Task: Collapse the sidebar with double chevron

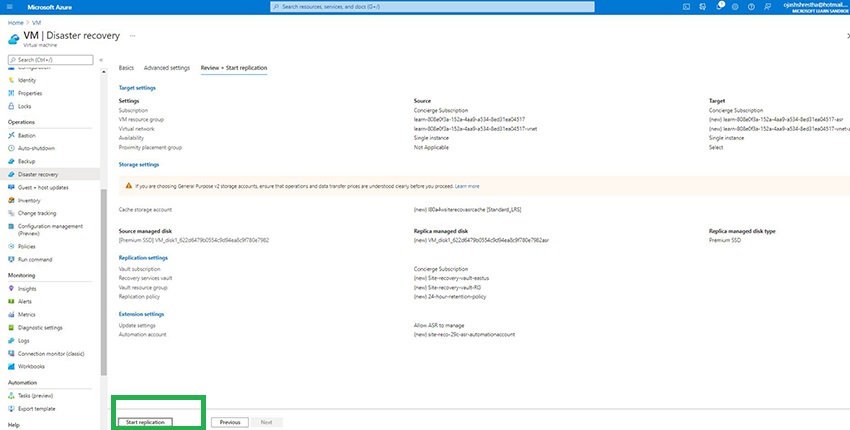Action: pyautogui.click(x=101, y=60)
